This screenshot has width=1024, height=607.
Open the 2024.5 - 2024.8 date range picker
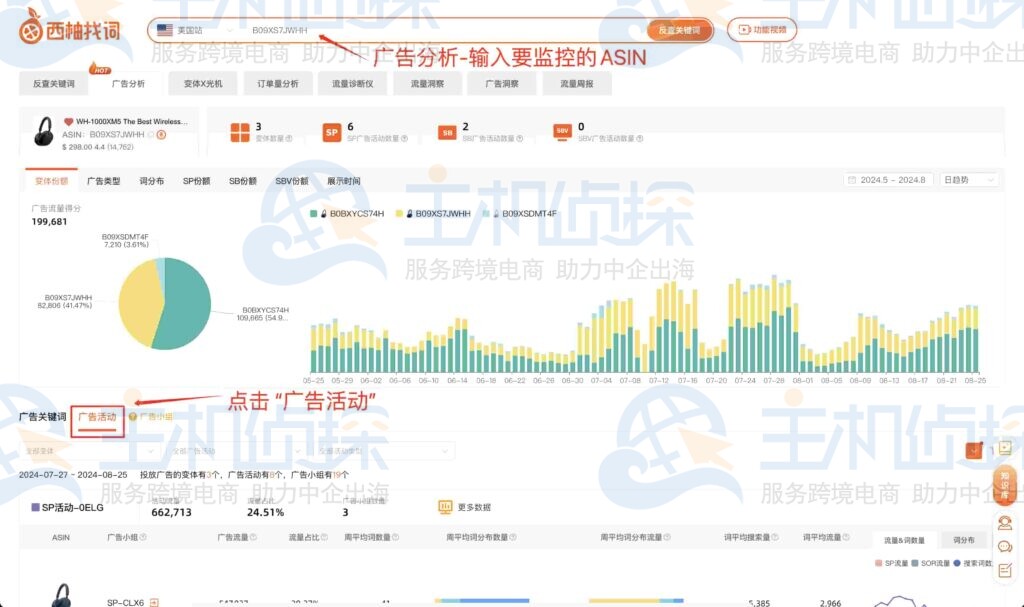[x=888, y=178]
